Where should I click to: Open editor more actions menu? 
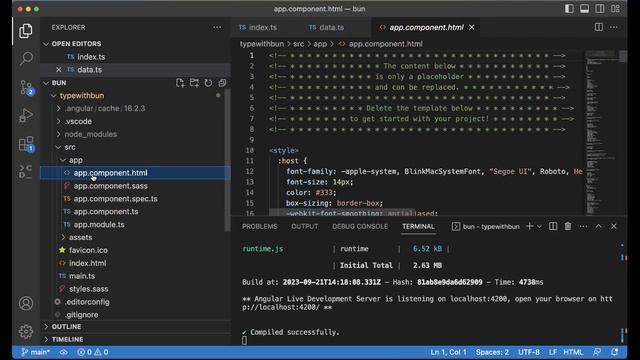click(614, 27)
